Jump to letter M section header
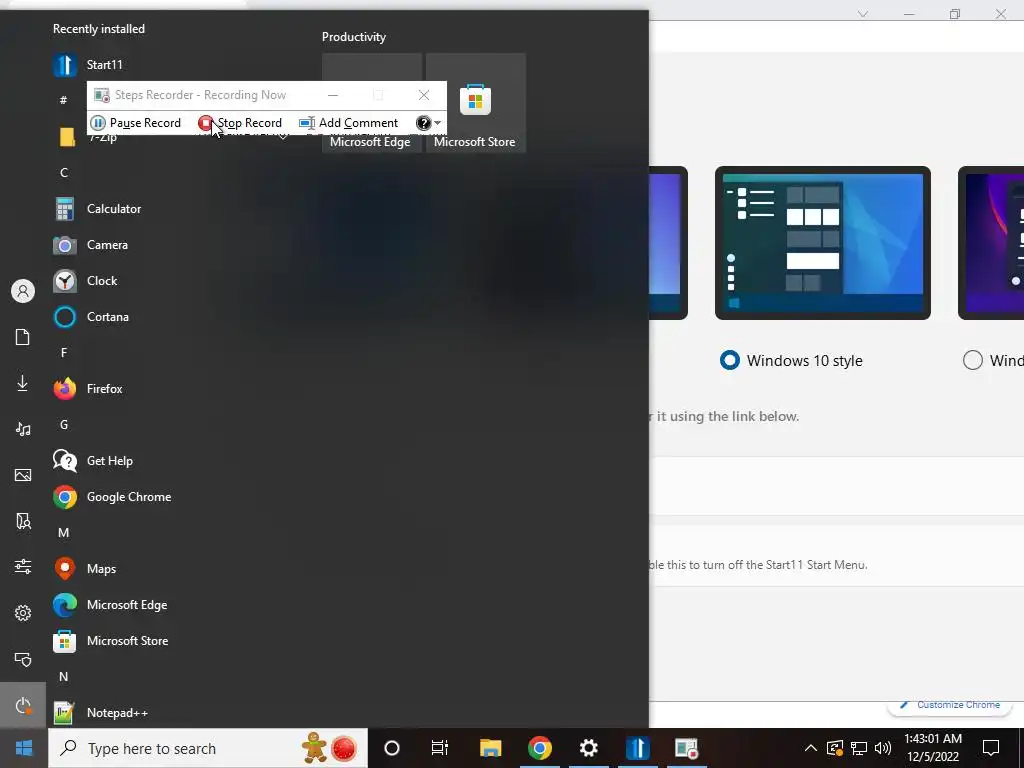The width and height of the screenshot is (1024, 768). 64,533
